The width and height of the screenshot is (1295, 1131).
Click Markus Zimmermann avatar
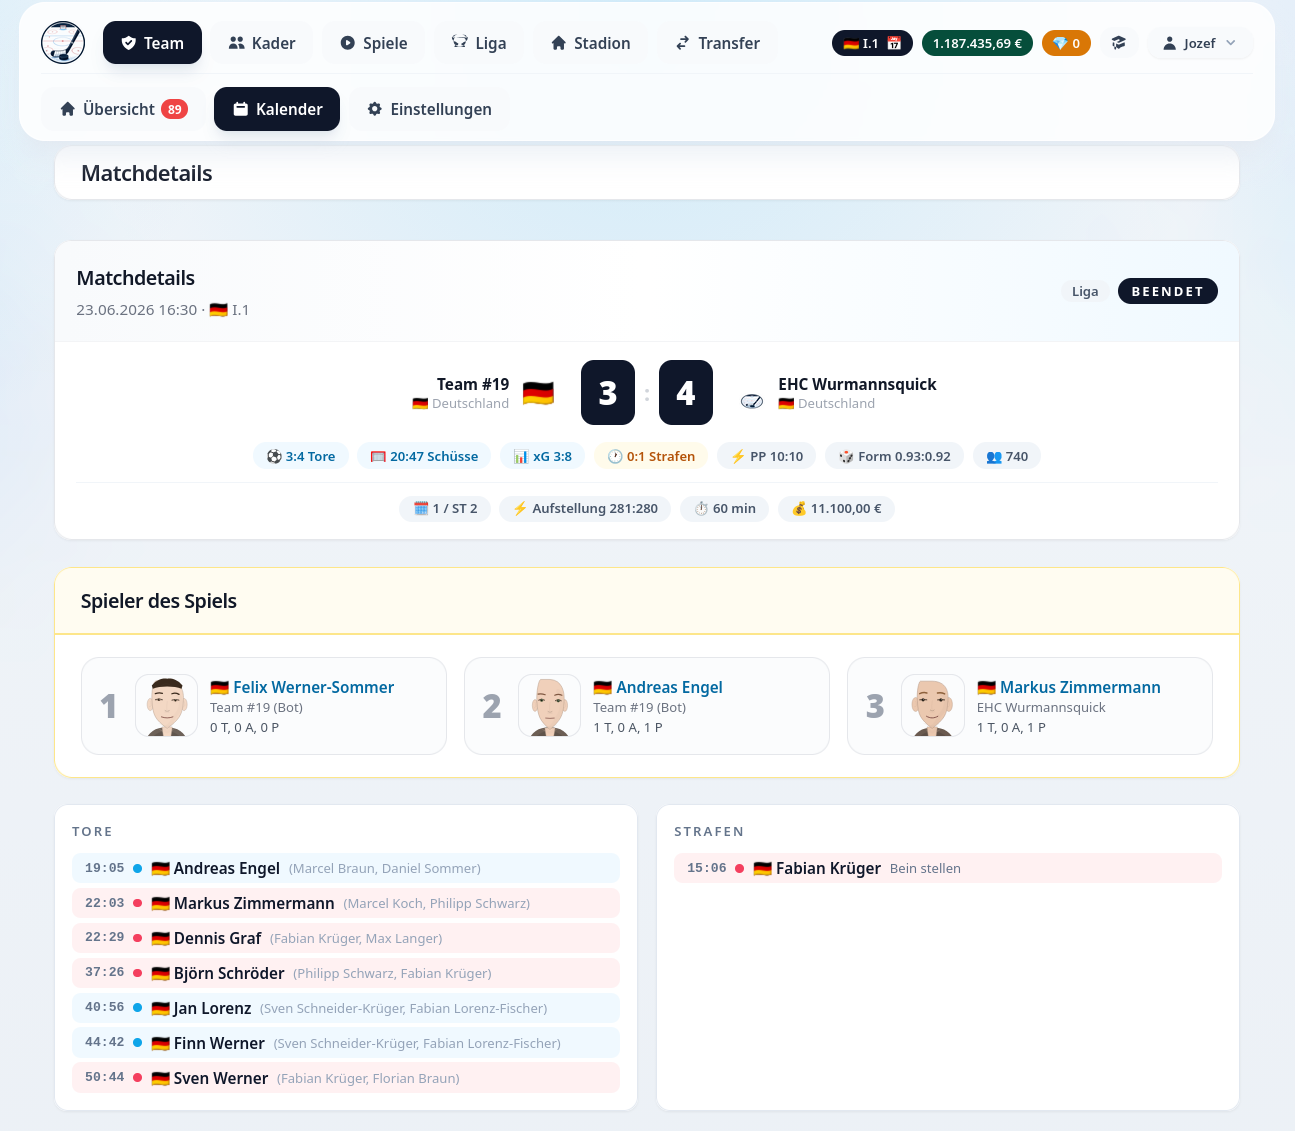(x=932, y=706)
